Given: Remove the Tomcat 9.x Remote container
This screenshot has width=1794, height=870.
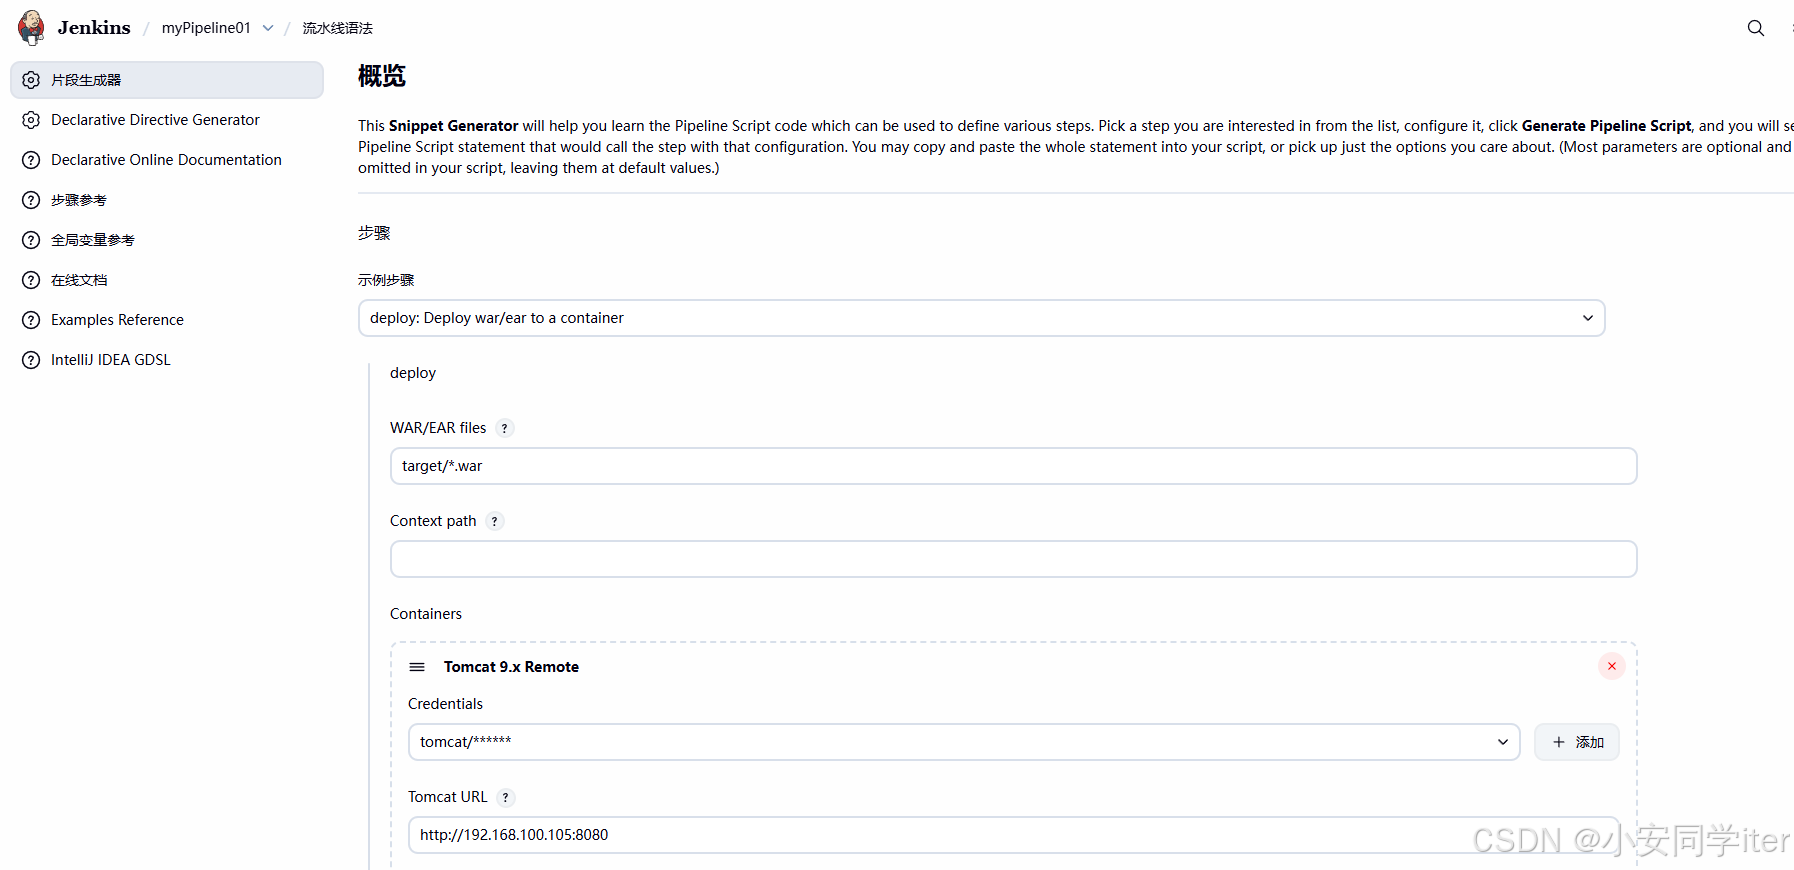Looking at the screenshot, I should (1611, 666).
